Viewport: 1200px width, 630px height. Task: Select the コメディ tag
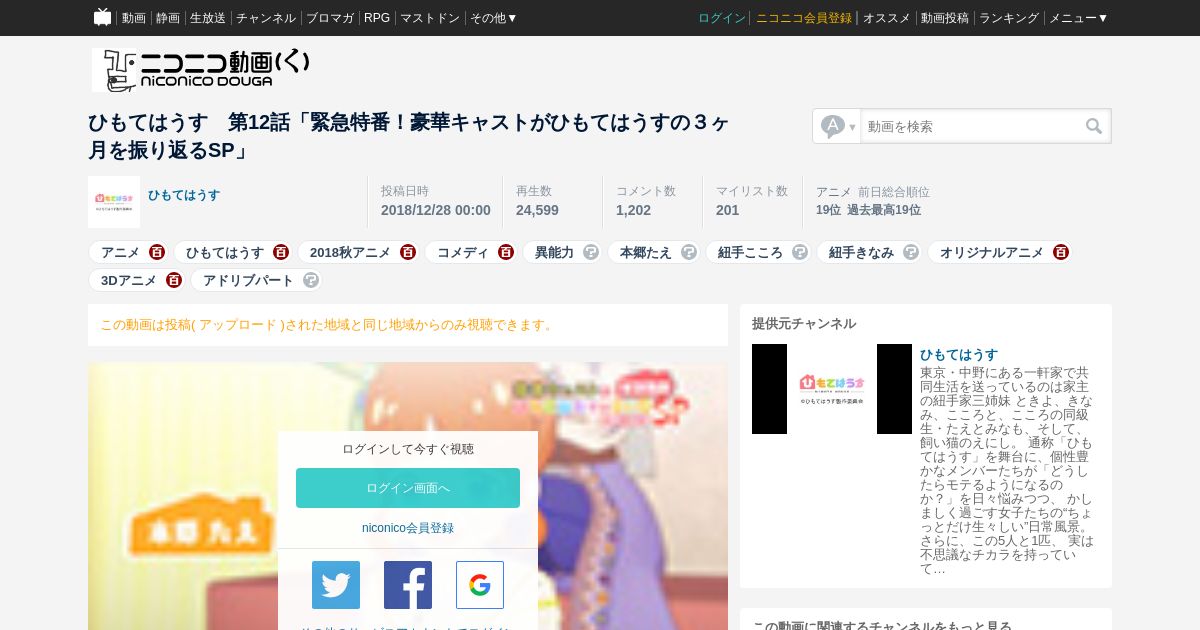click(x=463, y=252)
